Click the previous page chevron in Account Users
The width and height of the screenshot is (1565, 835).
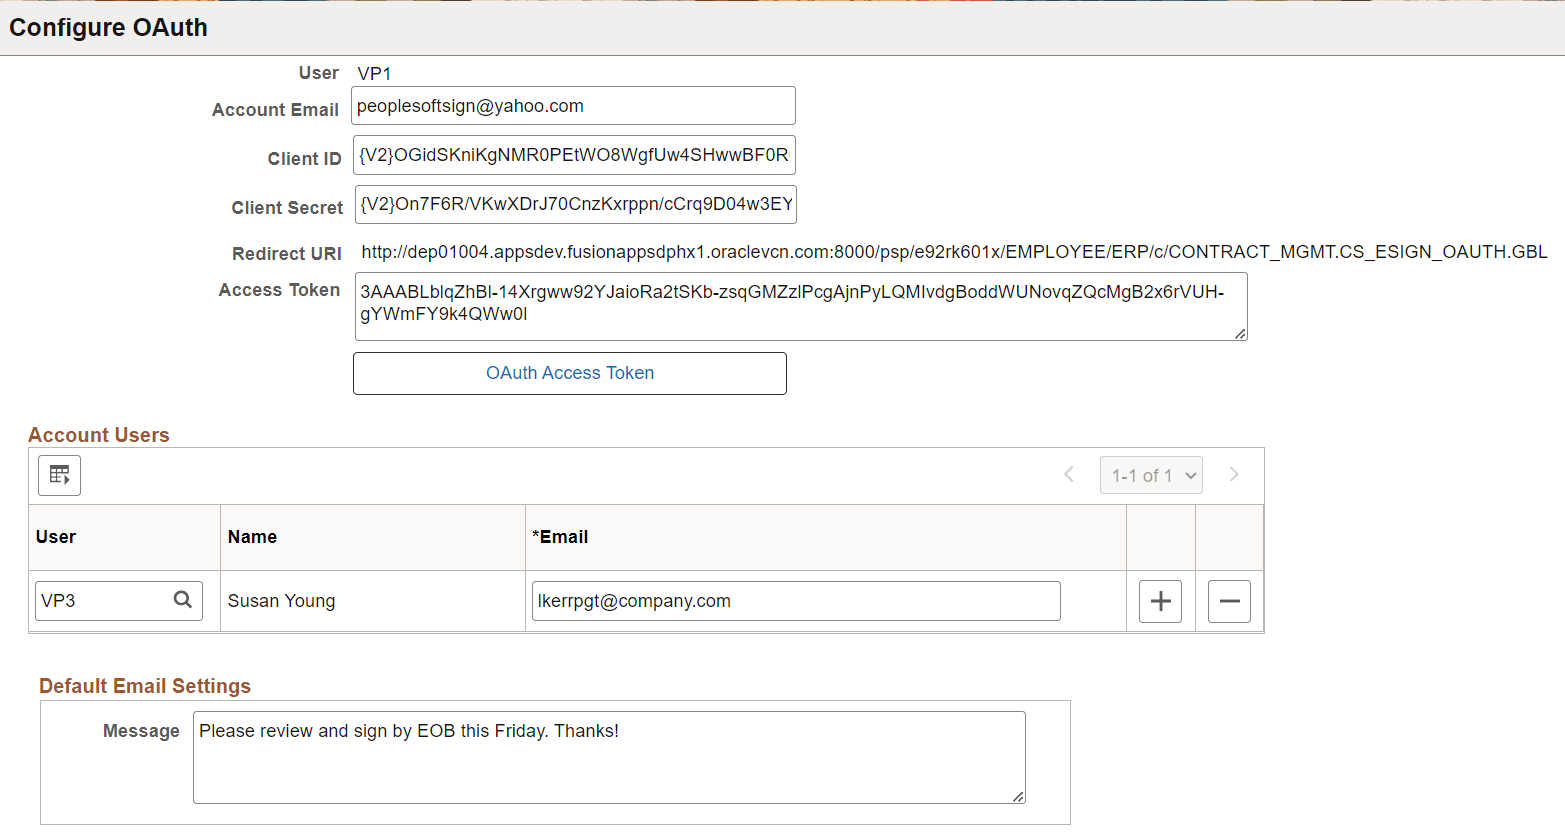(1068, 474)
